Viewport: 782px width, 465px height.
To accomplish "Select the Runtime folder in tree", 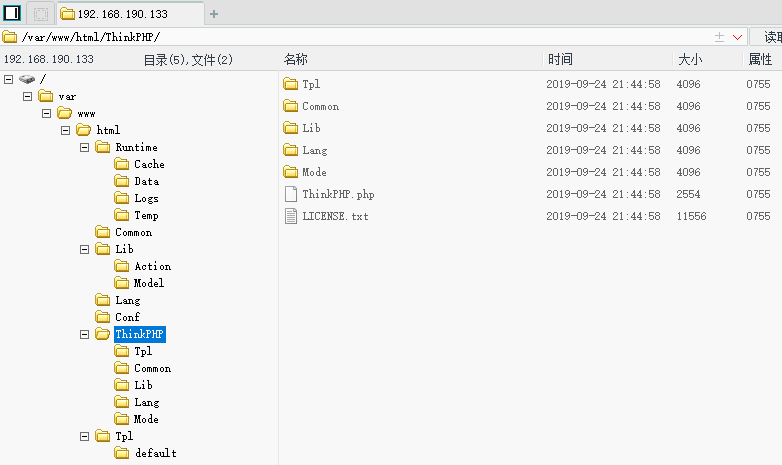I will [x=136, y=147].
